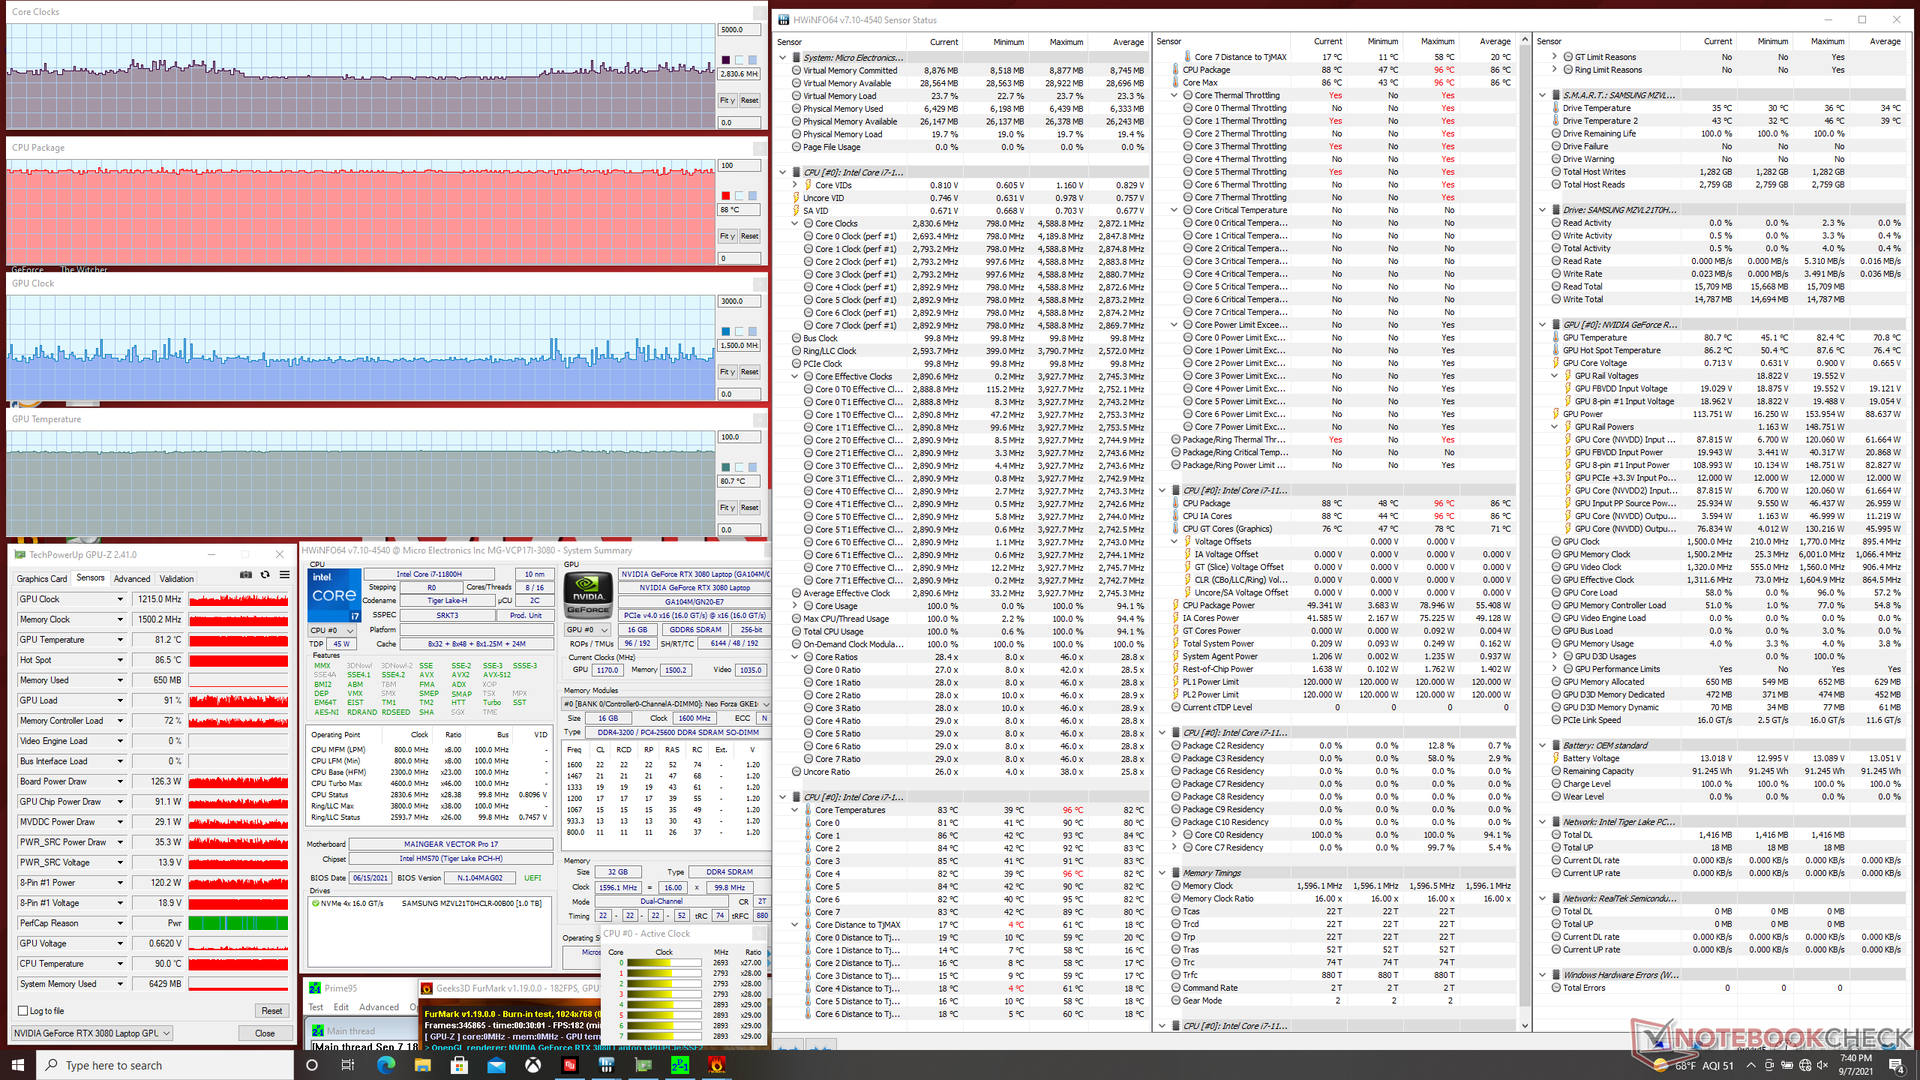Open Microsoft Store from the taskbar

(459, 1065)
